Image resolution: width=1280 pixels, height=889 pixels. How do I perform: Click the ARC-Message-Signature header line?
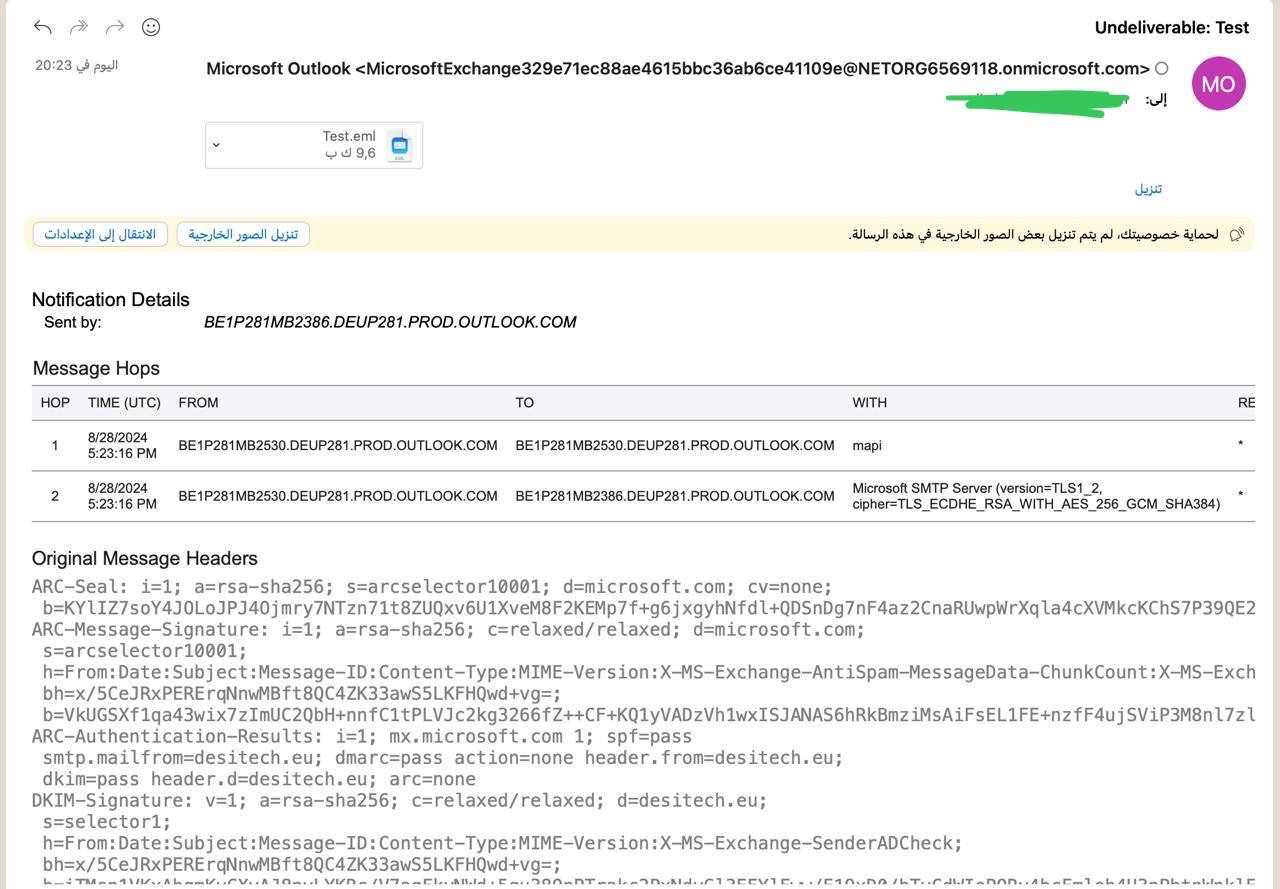point(448,630)
